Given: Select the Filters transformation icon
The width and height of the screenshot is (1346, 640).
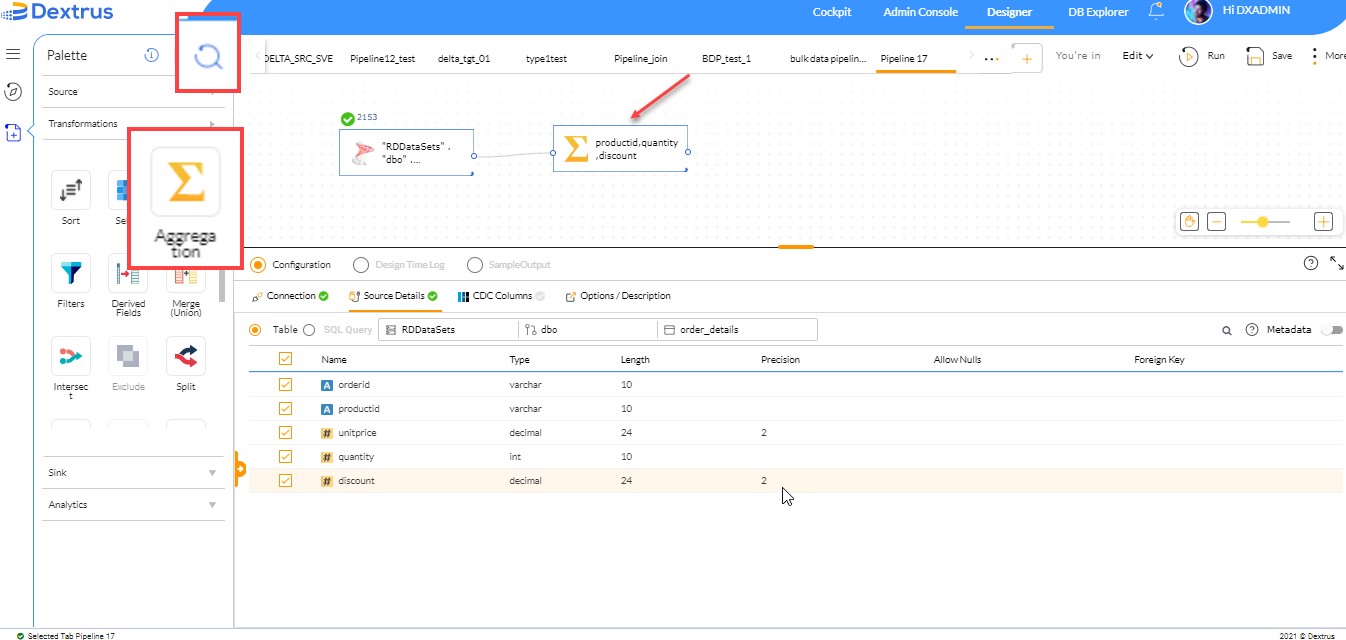Looking at the screenshot, I should click(x=70, y=272).
